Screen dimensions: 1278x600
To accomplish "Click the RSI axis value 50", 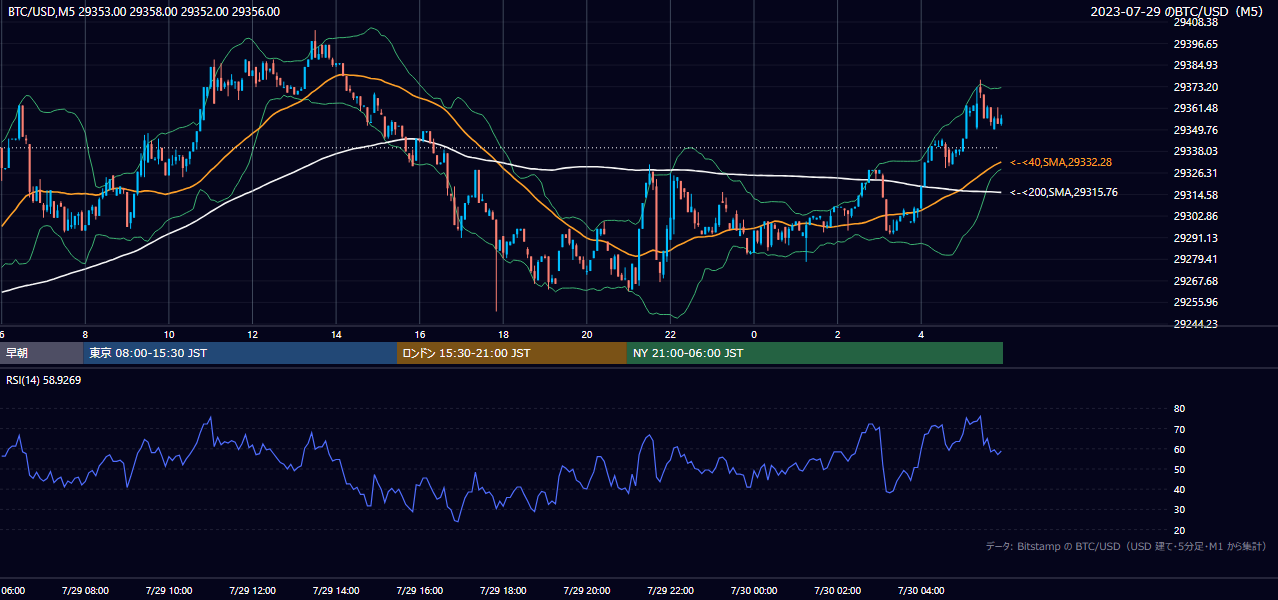I will pos(1179,469).
